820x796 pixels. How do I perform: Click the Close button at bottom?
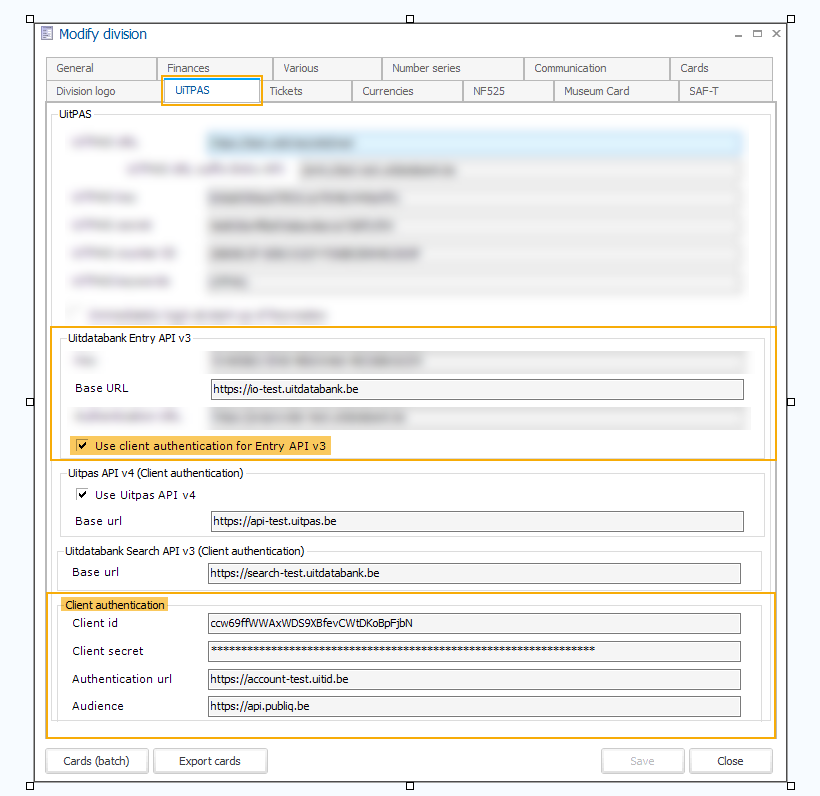[730, 761]
